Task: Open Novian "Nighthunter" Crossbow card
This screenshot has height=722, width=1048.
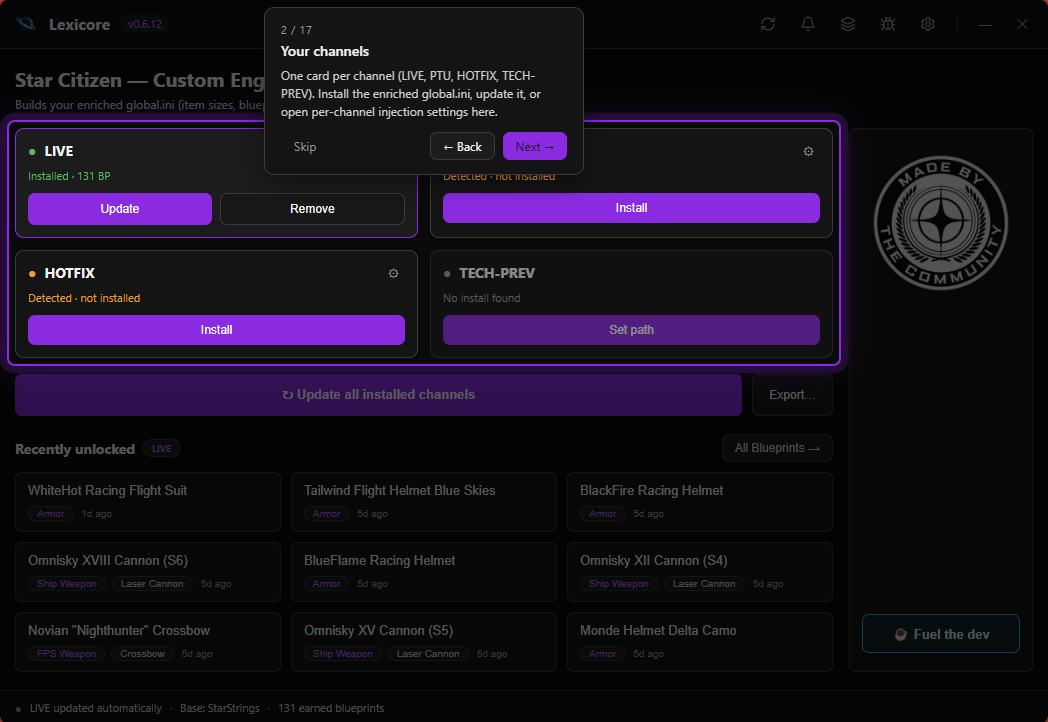Action: tap(148, 642)
